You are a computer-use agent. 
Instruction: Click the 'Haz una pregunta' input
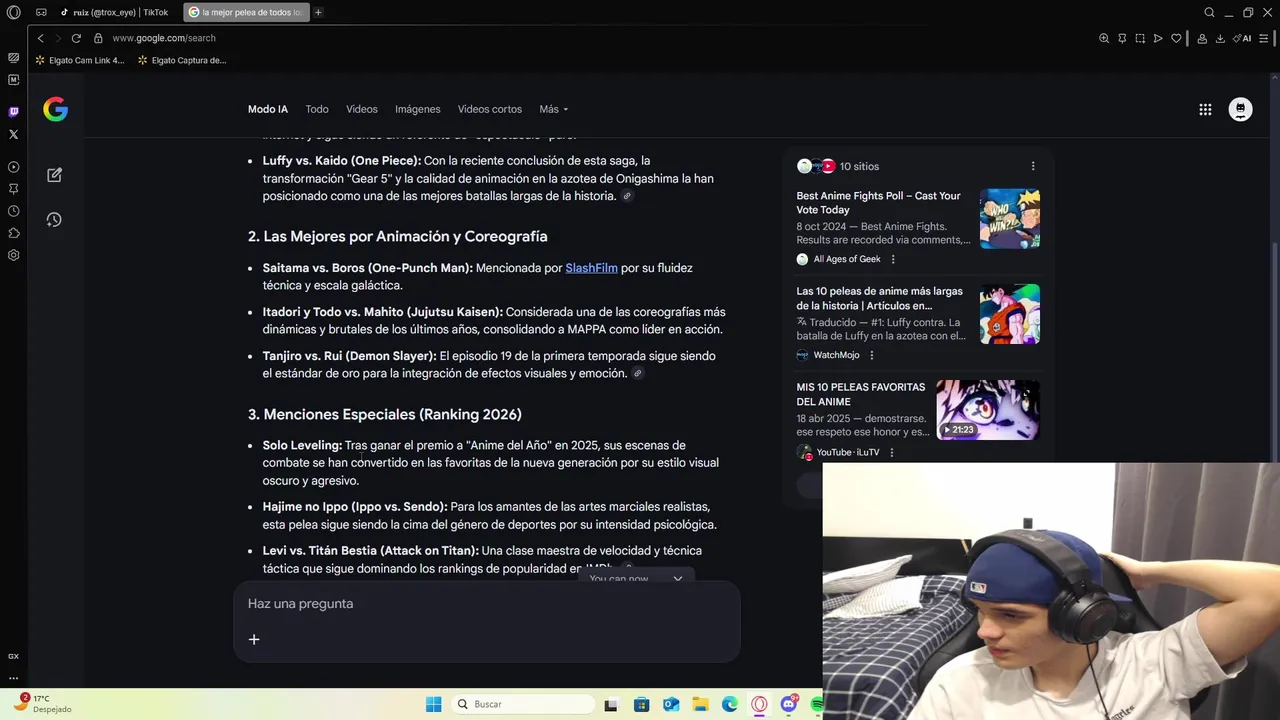pos(487,604)
